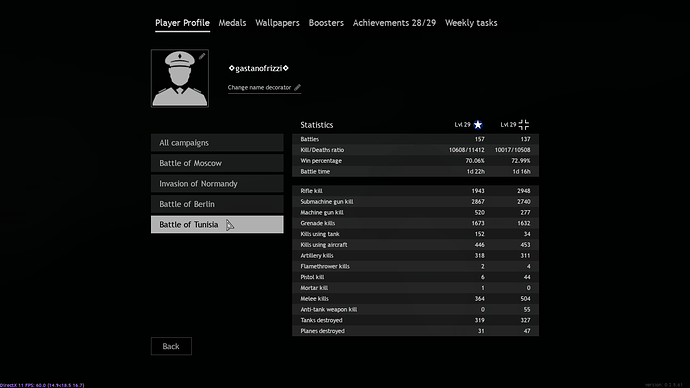This screenshot has height=388, width=690.
Task: Switch to the Player Profile tab
Action: (182, 23)
